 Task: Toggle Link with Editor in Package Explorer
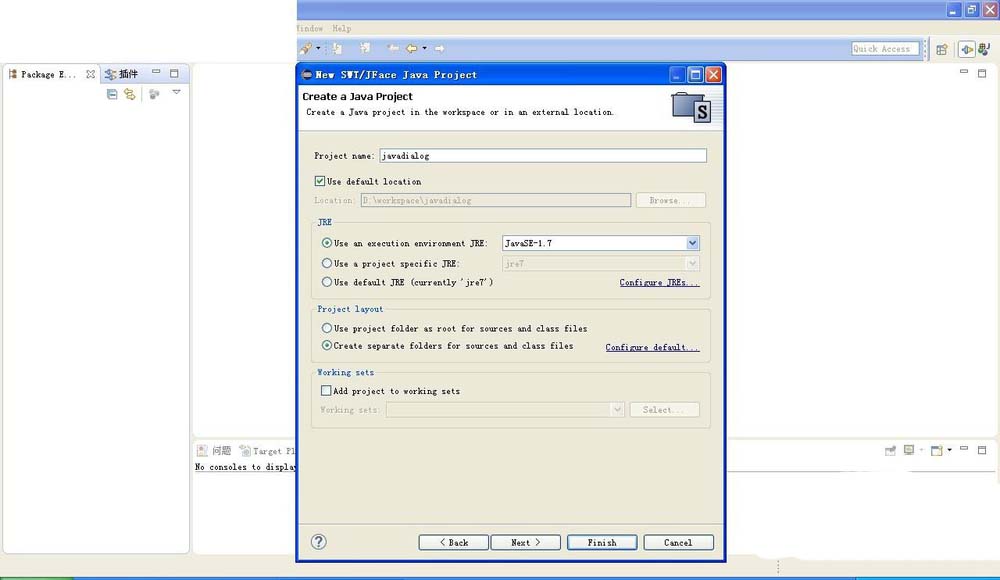[x=129, y=94]
